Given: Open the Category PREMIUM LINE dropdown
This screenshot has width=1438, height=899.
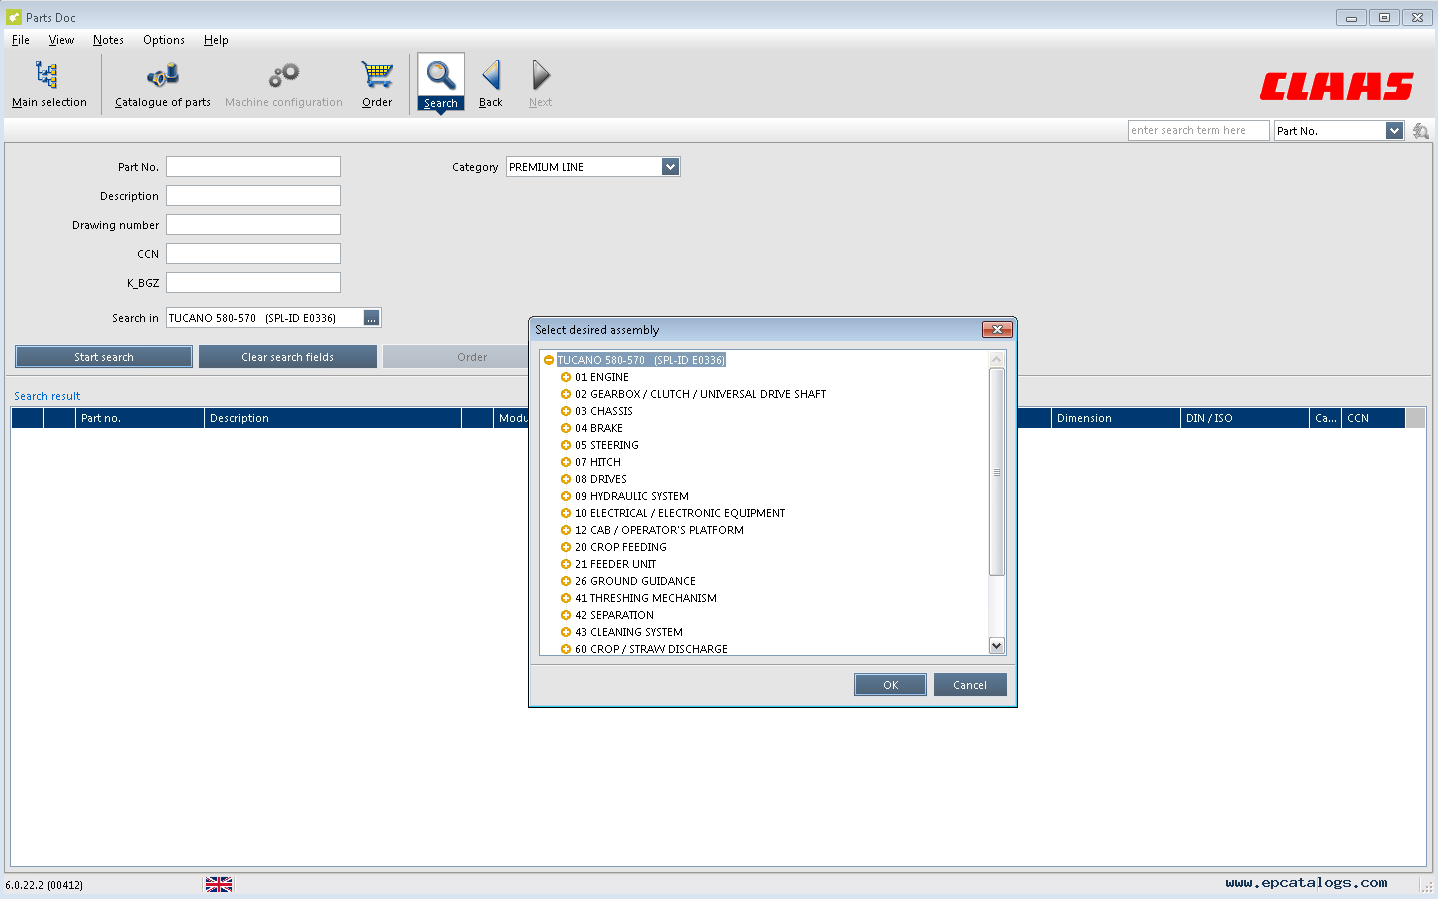Looking at the screenshot, I should tap(670, 167).
